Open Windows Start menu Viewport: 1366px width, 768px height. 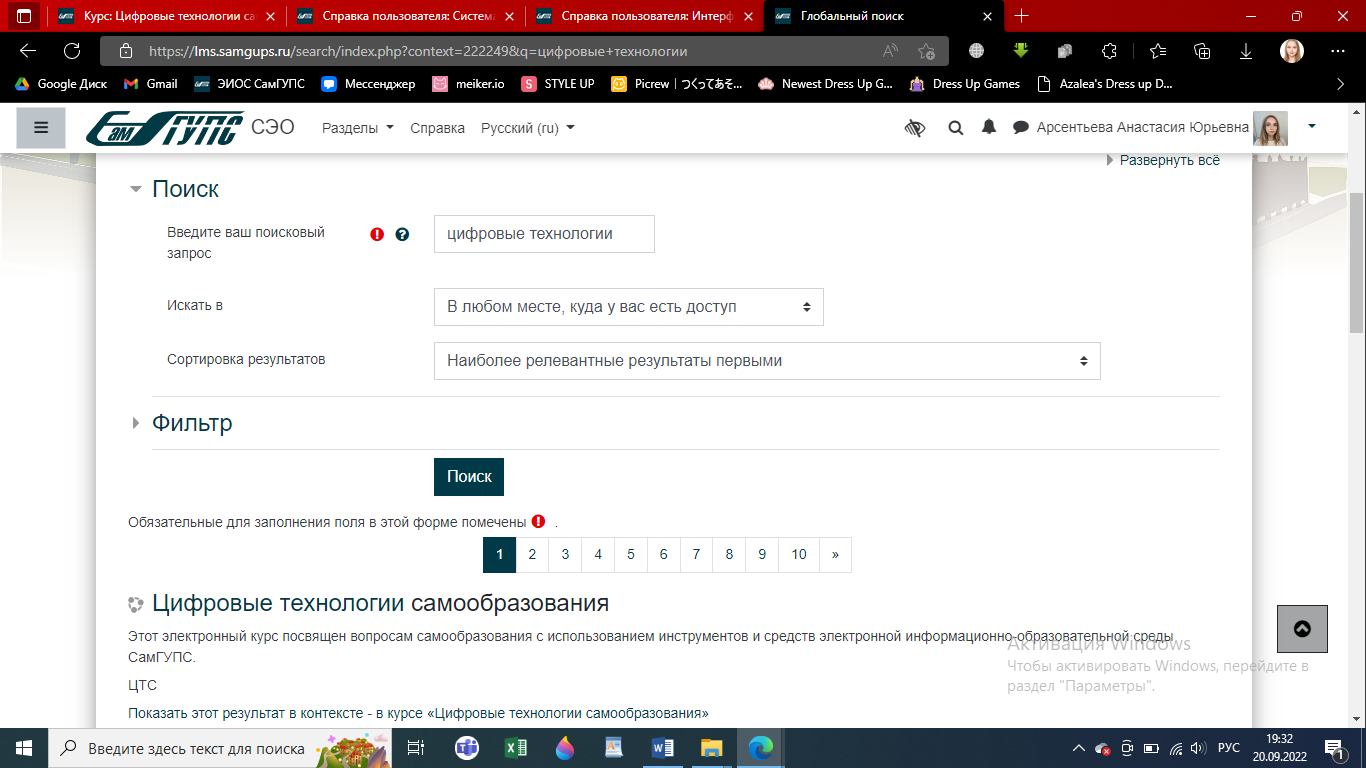(x=24, y=748)
